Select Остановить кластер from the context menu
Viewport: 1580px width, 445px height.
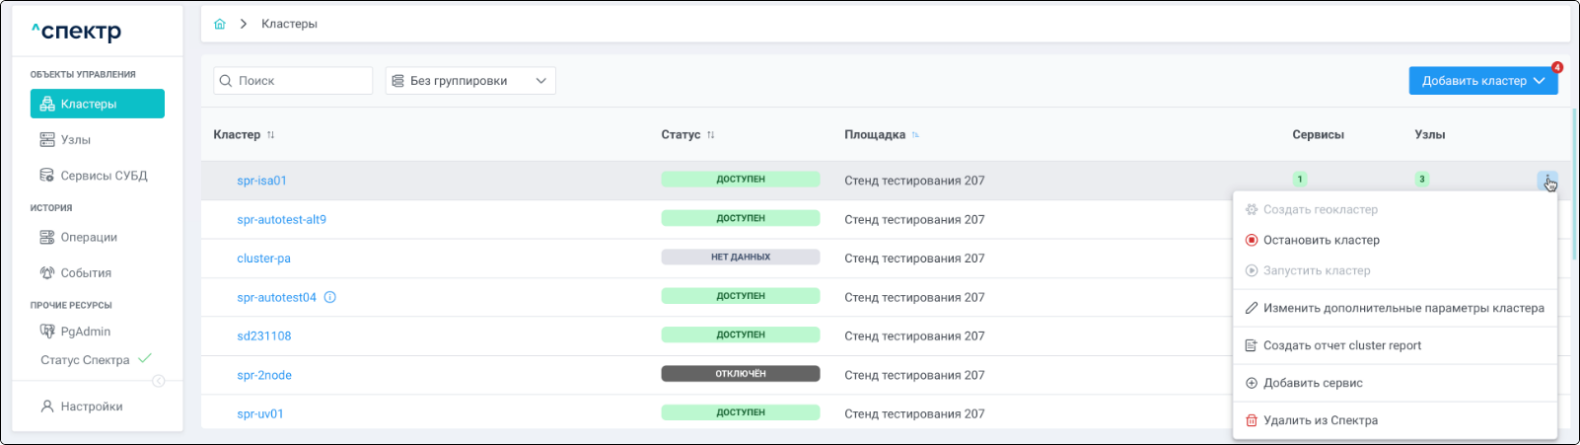pos(1320,240)
